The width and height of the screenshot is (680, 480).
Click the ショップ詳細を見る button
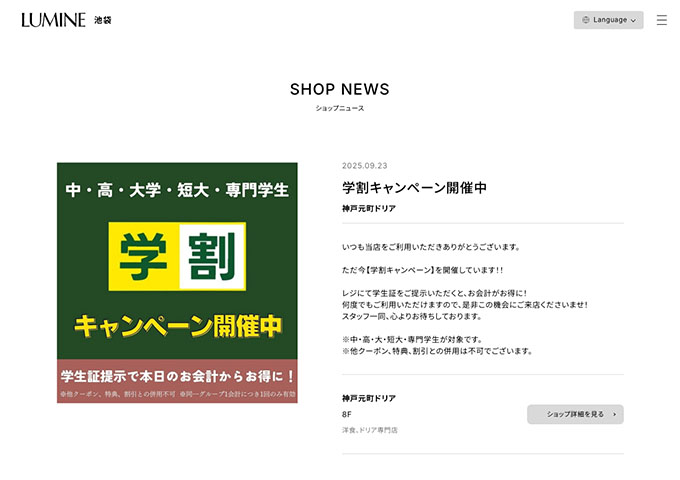point(575,414)
